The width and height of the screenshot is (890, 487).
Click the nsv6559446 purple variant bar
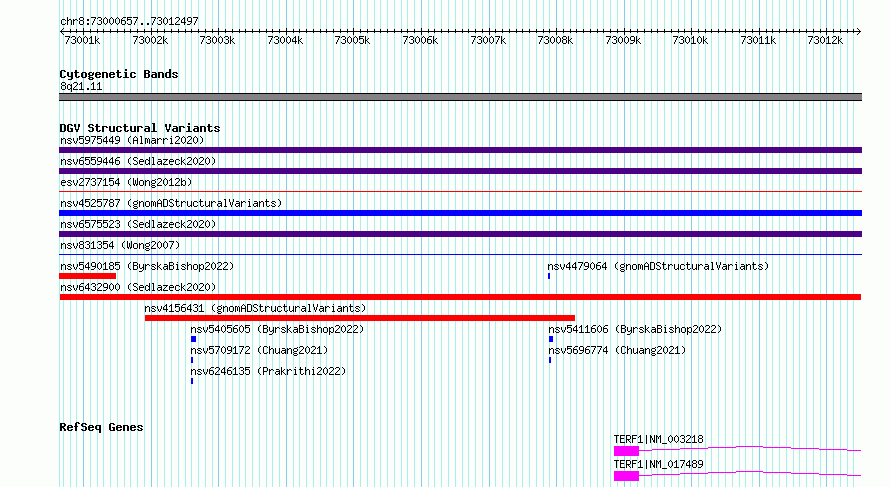pyautogui.click(x=460, y=171)
